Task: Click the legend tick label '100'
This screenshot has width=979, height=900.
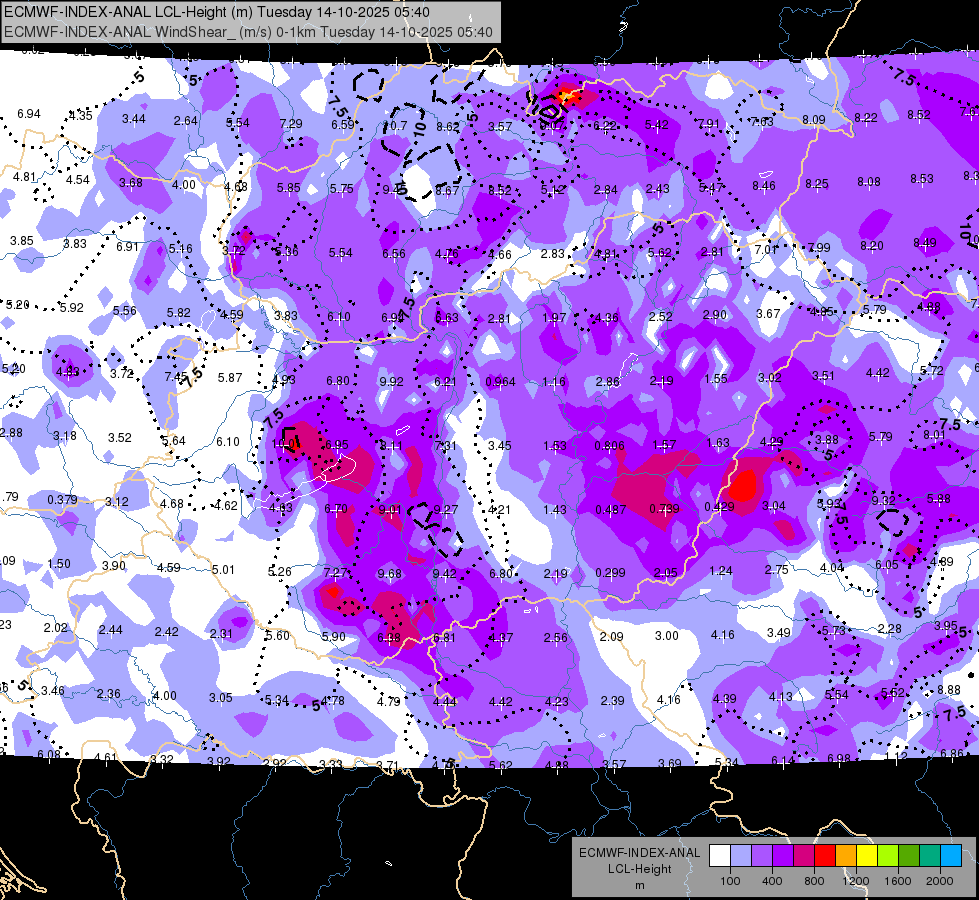Action: pyautogui.click(x=730, y=881)
